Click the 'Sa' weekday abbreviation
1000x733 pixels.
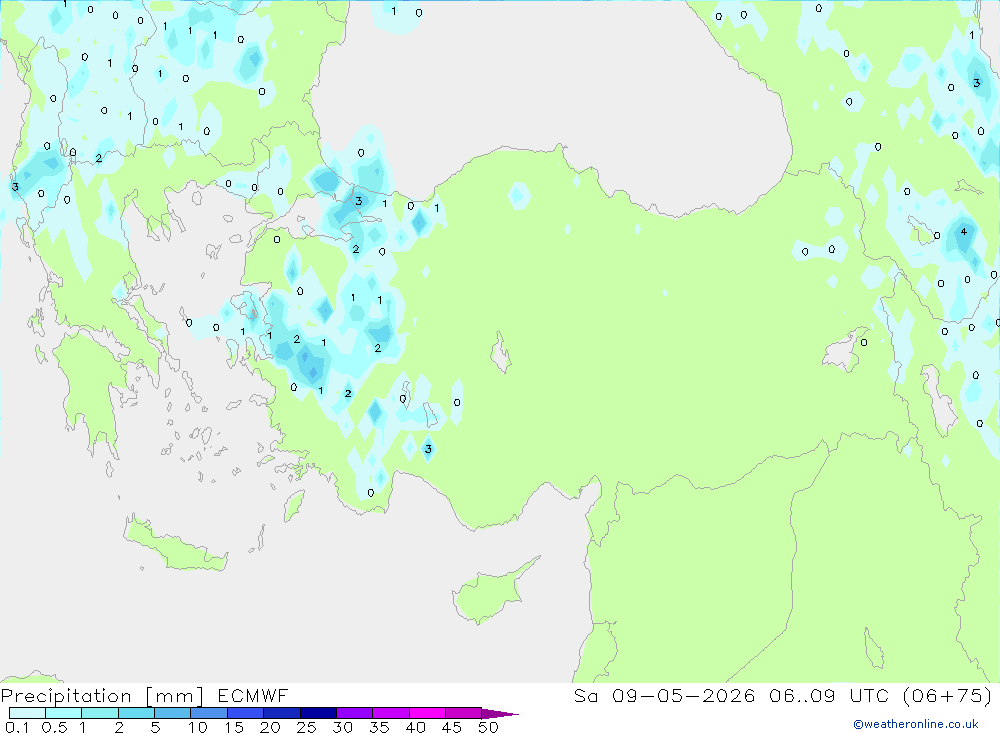pos(586,695)
